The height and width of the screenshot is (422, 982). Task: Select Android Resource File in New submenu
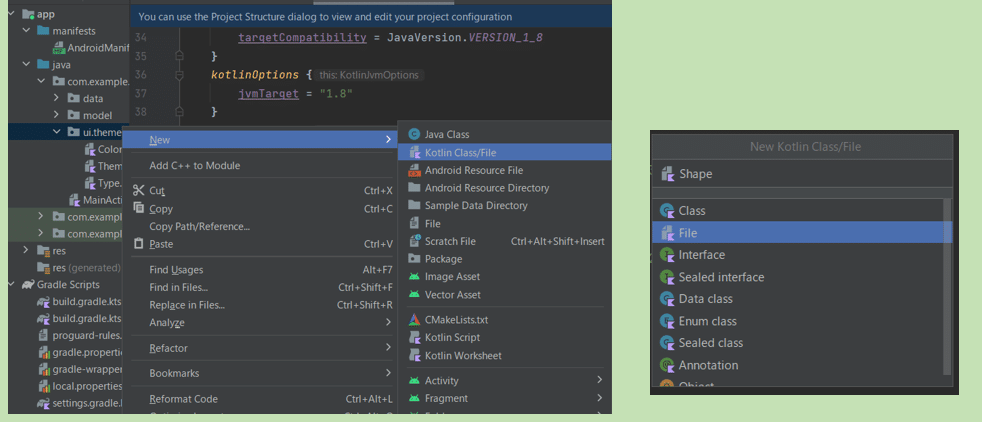click(473, 170)
